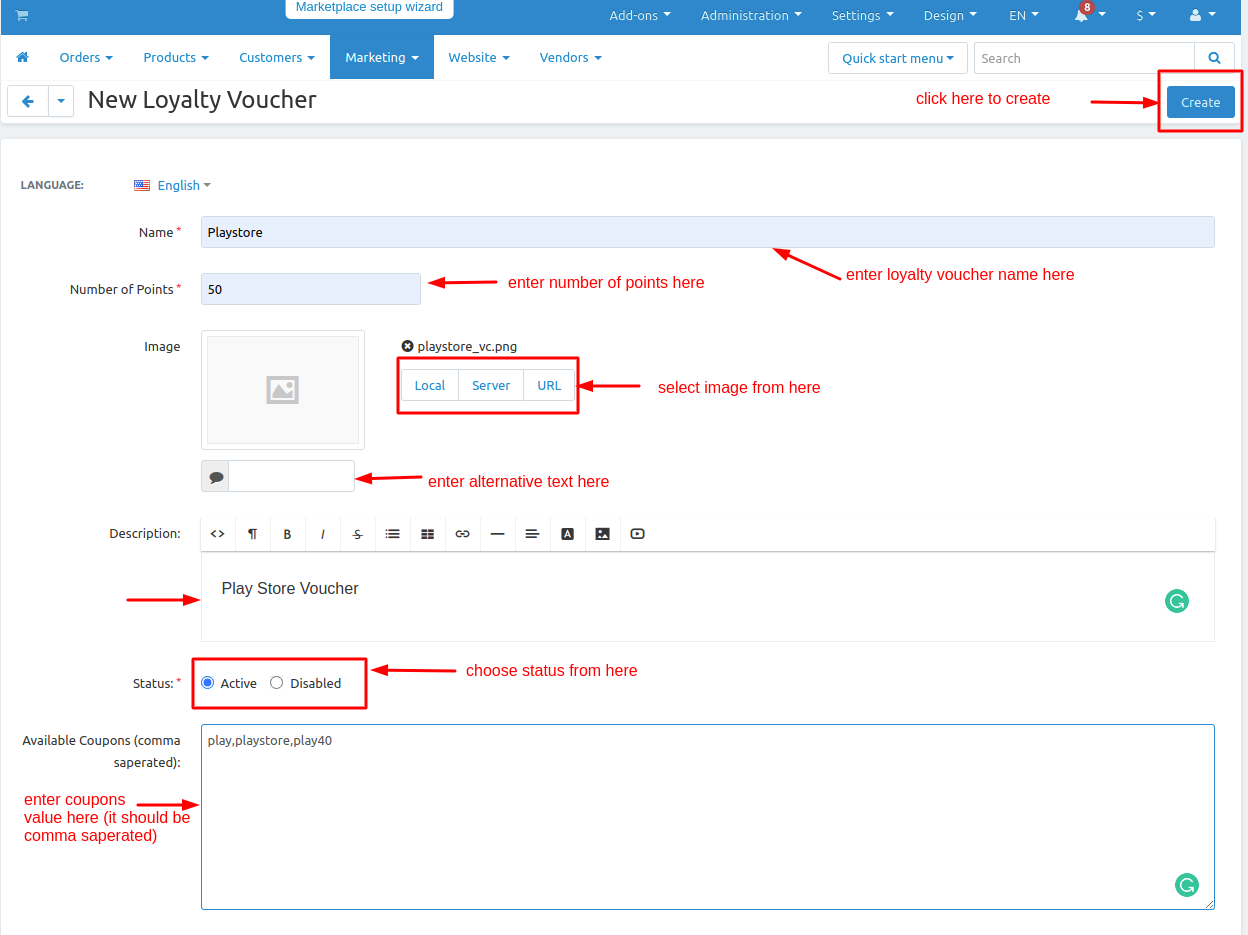Toggle HTML source code view in editor

217,534
